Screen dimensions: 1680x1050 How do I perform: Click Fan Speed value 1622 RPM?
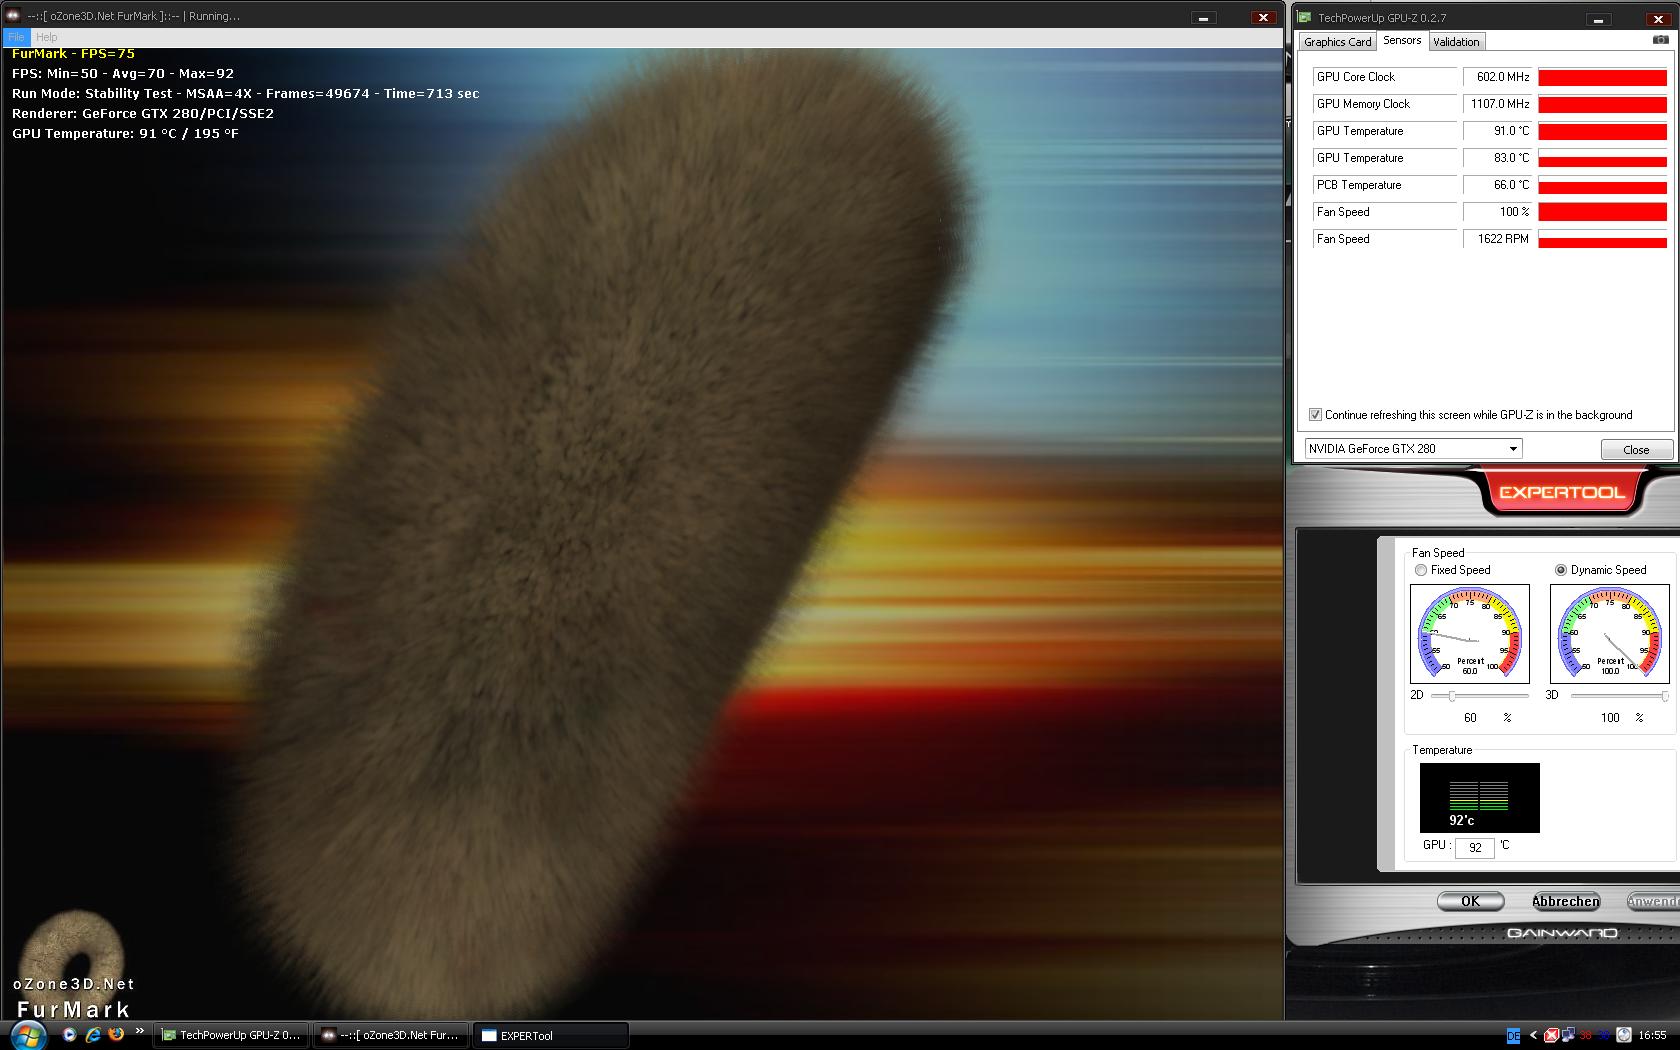(1498, 239)
